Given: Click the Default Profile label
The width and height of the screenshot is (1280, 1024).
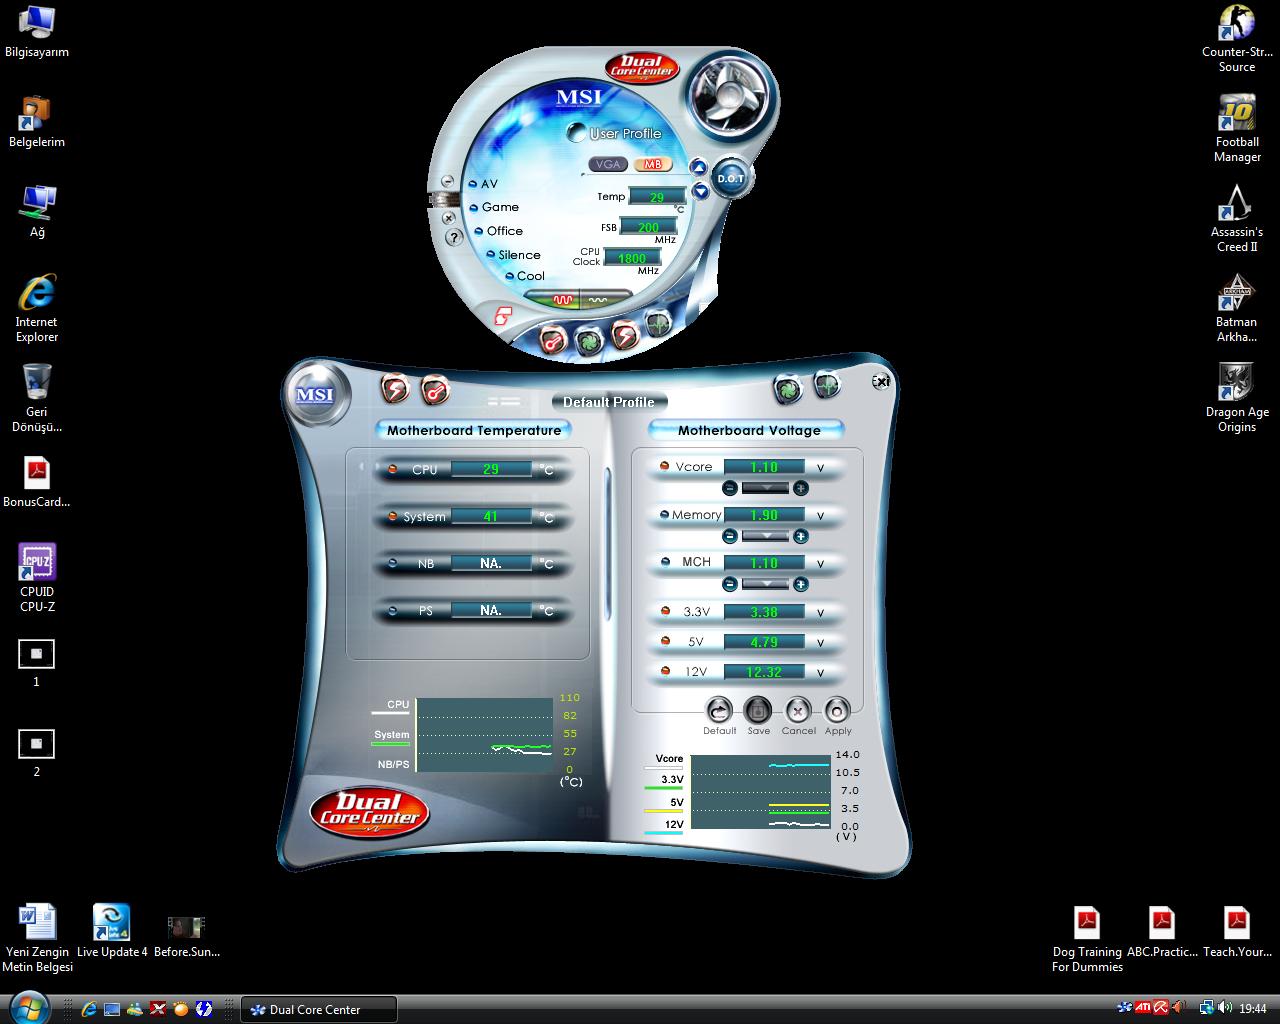Looking at the screenshot, I should coord(609,402).
